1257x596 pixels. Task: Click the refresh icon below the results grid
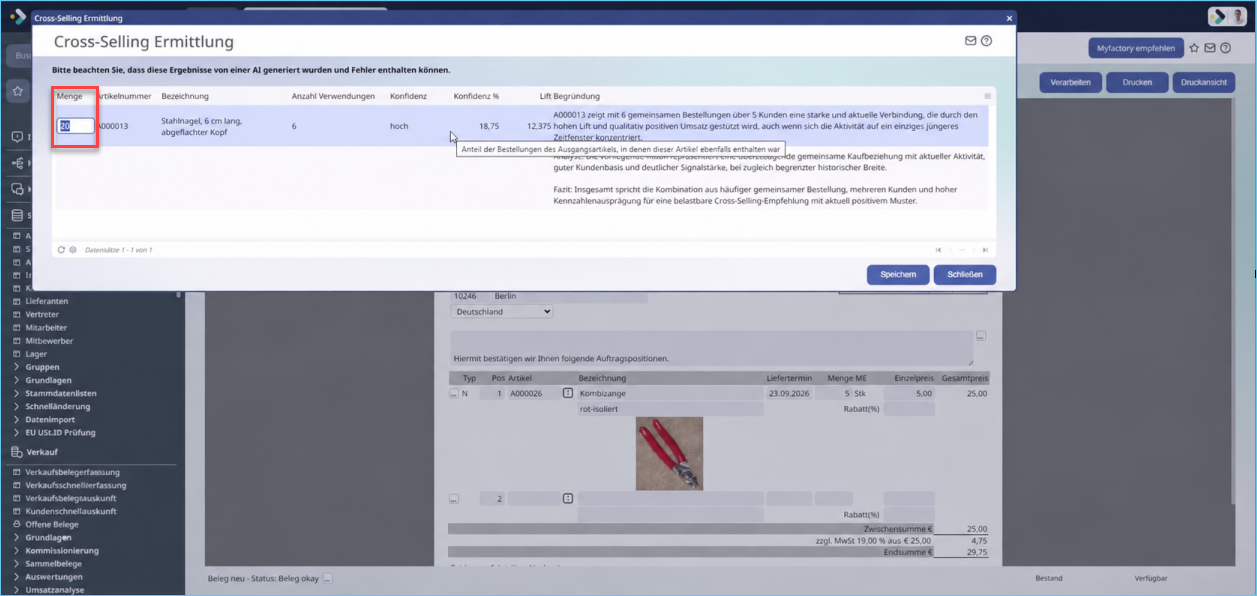coord(61,249)
